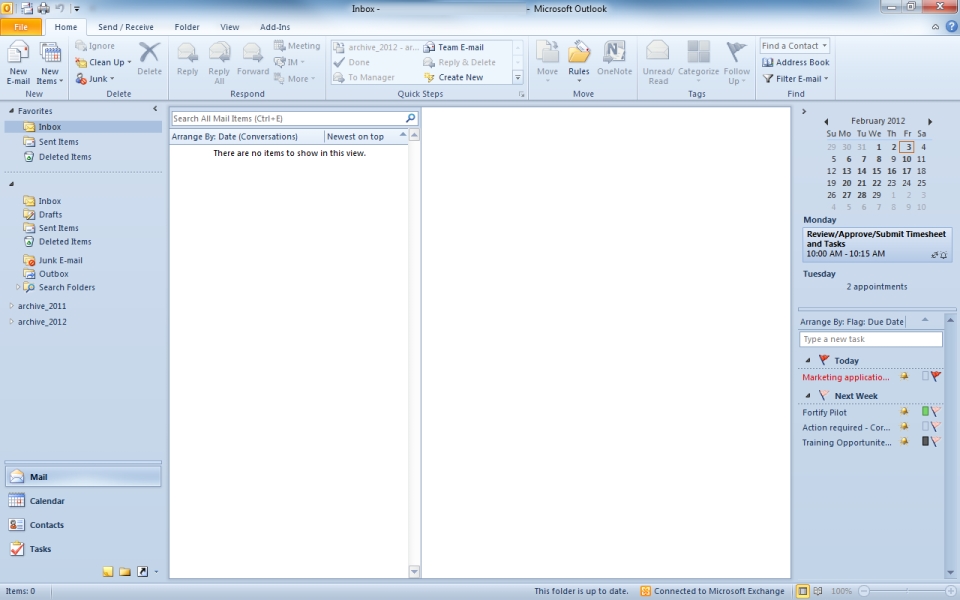Minimize the ribbon with caret
The width and height of the screenshot is (960, 600).
click(x=936, y=27)
